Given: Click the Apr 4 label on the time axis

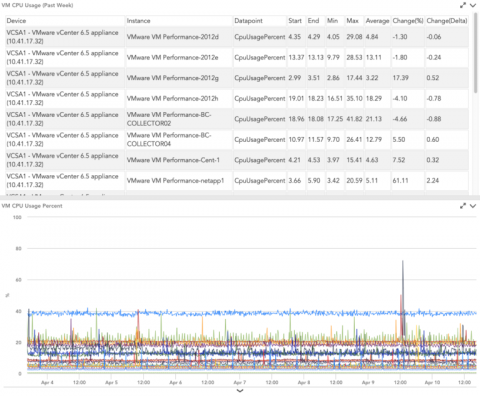Looking at the screenshot, I should click(47, 382).
